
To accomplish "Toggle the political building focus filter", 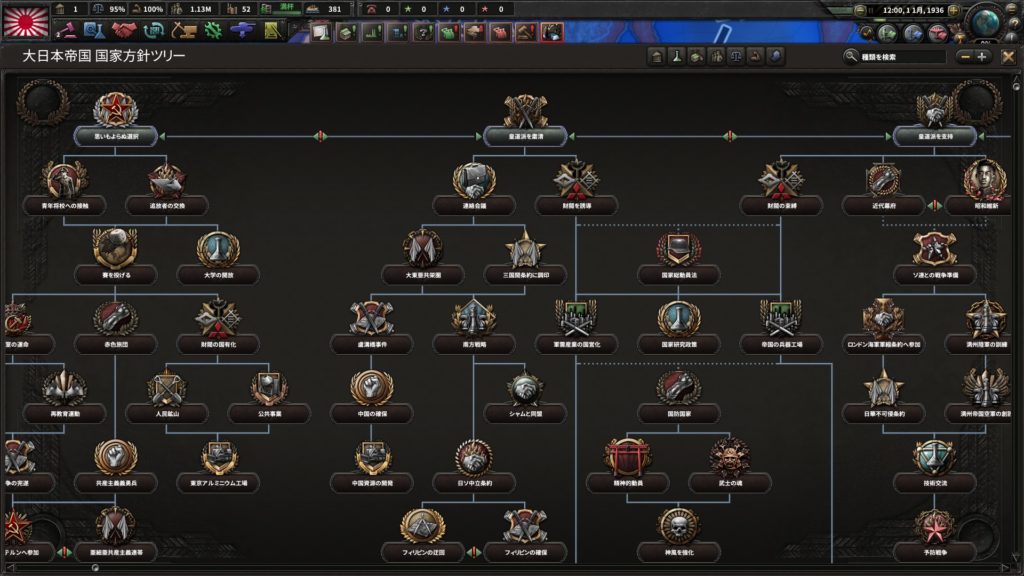I will (x=657, y=57).
